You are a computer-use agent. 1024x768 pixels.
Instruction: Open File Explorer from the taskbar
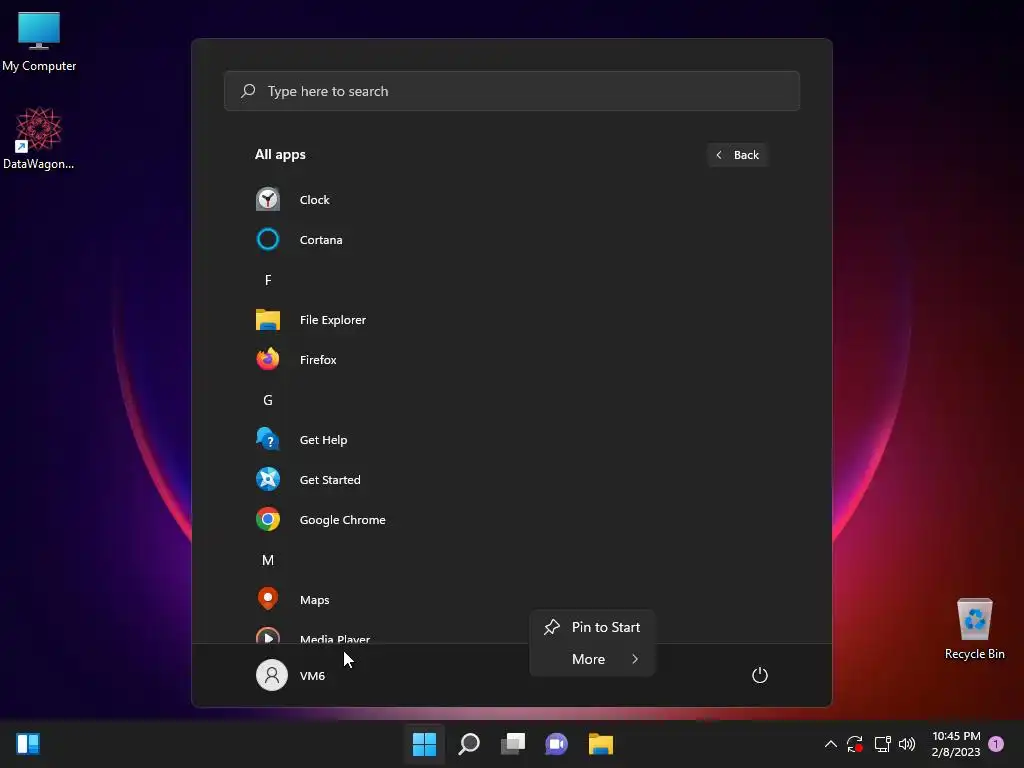point(601,744)
